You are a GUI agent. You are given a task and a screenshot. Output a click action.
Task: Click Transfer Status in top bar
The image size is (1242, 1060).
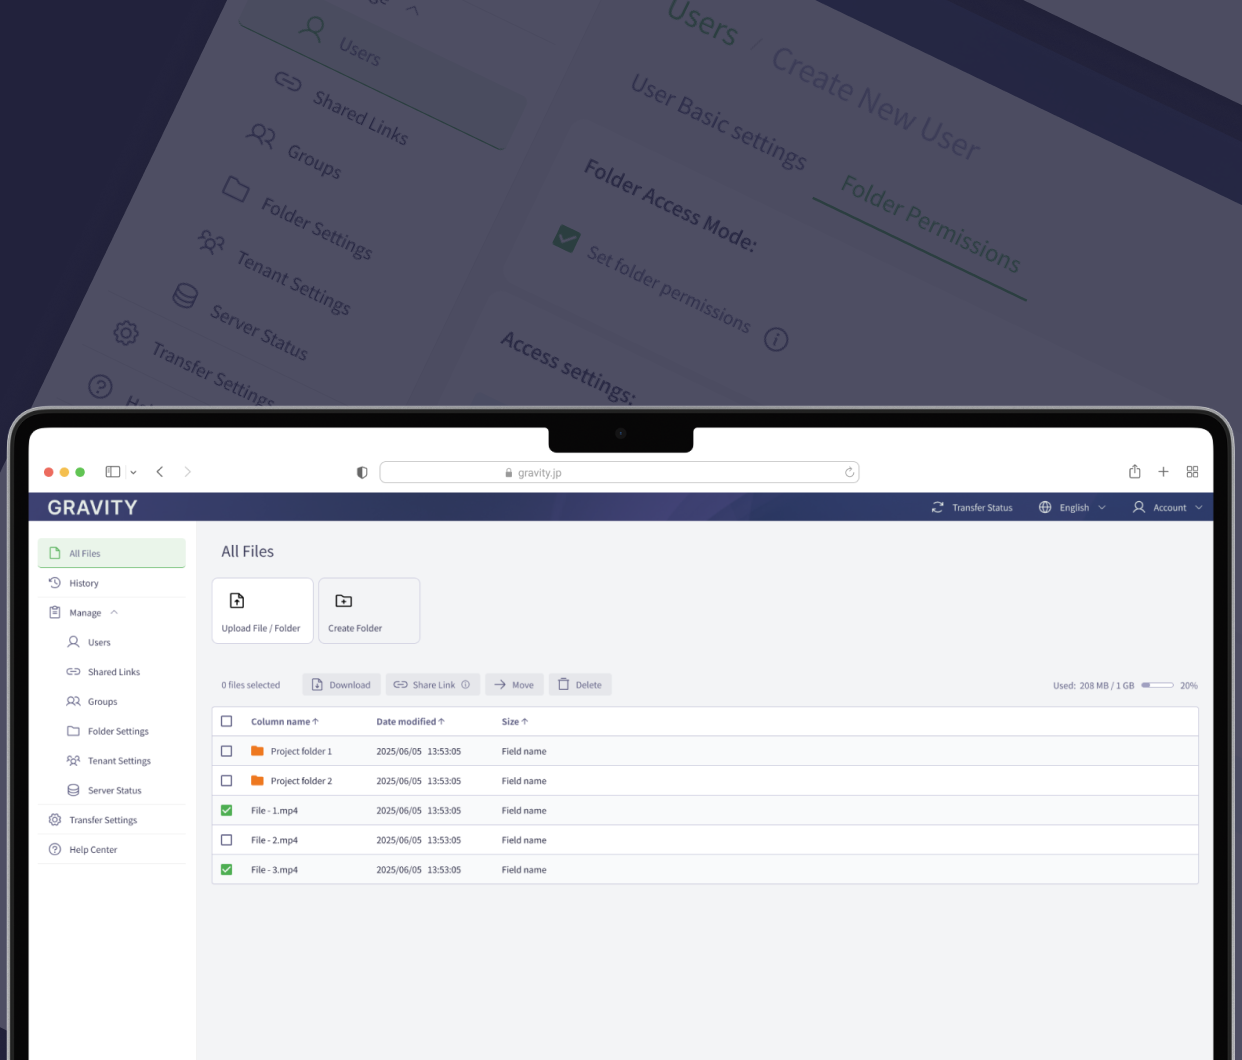(972, 507)
